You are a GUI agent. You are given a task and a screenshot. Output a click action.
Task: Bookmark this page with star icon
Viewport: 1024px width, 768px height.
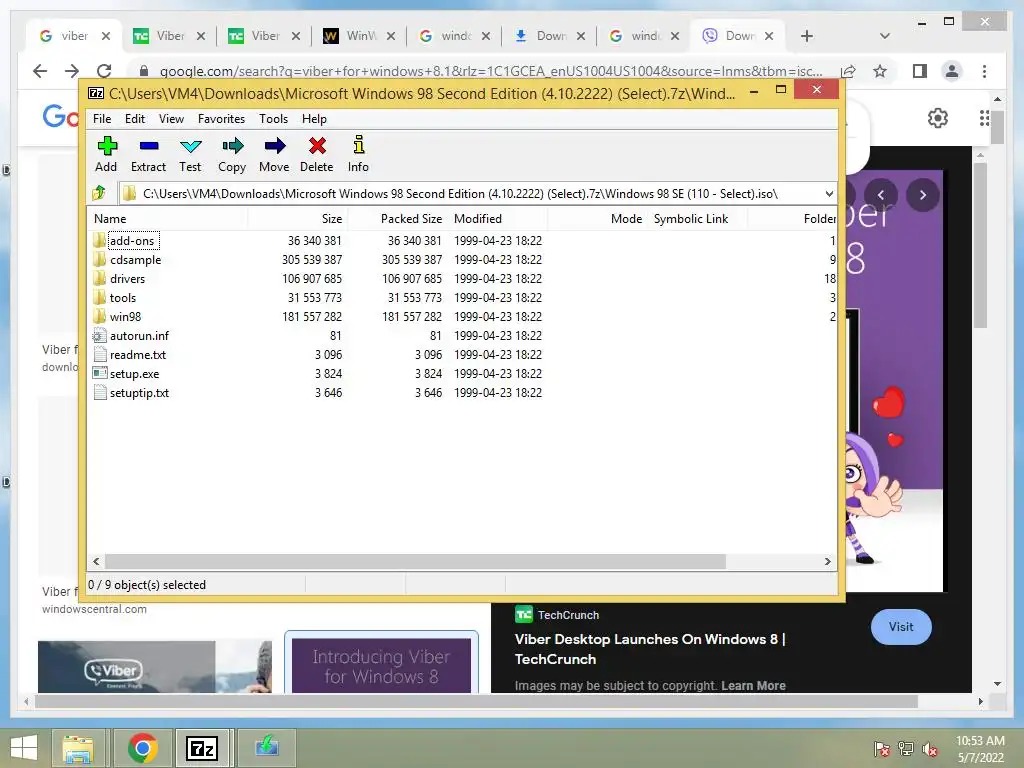880,71
